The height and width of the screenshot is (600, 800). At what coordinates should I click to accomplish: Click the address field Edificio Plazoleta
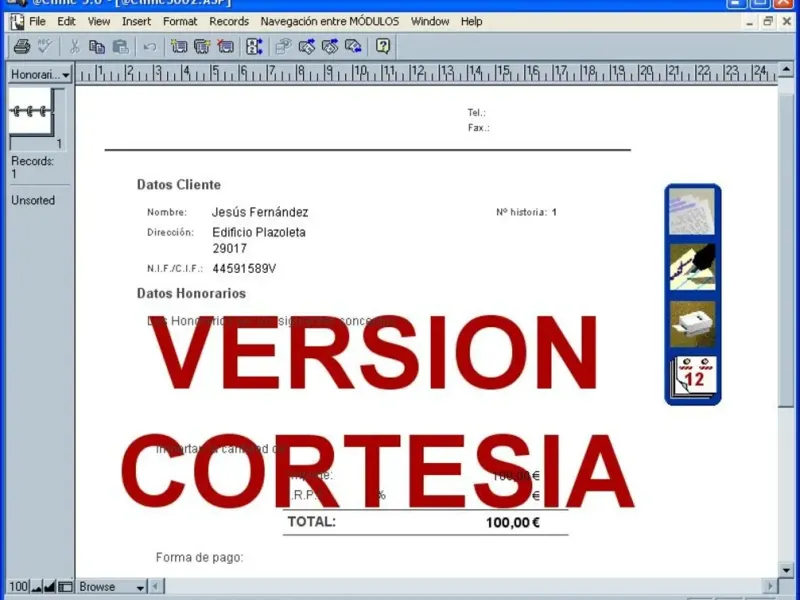(259, 233)
